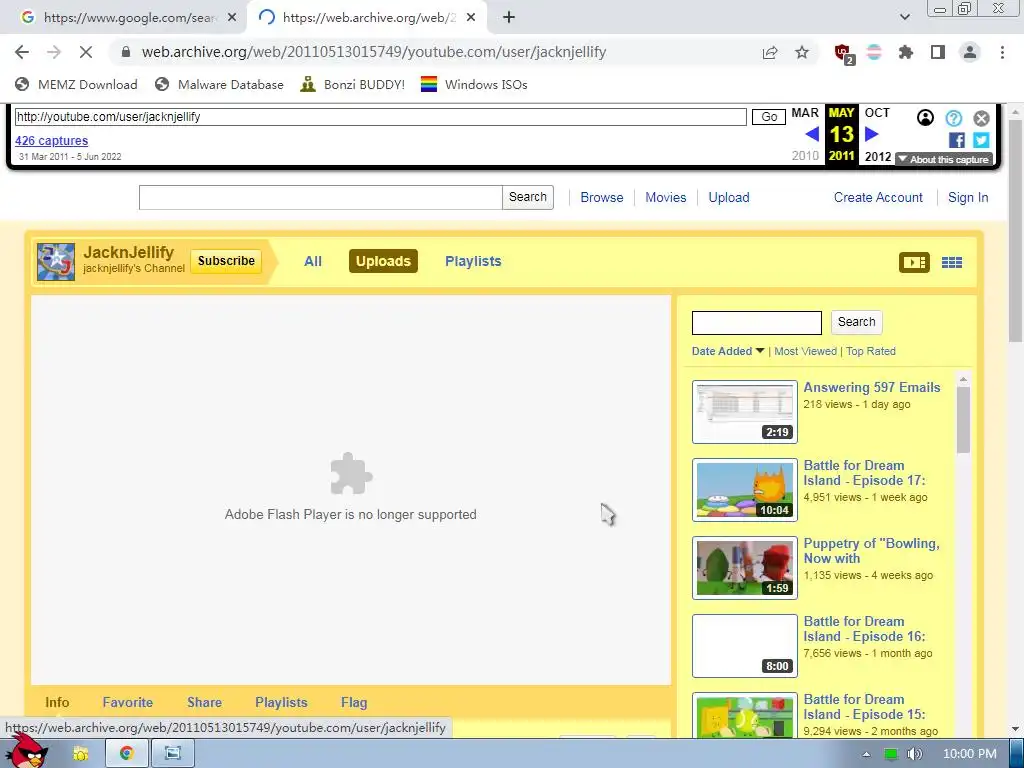Viewport: 1024px width, 768px height.
Task: Open the Sign In link
Action: point(968,197)
